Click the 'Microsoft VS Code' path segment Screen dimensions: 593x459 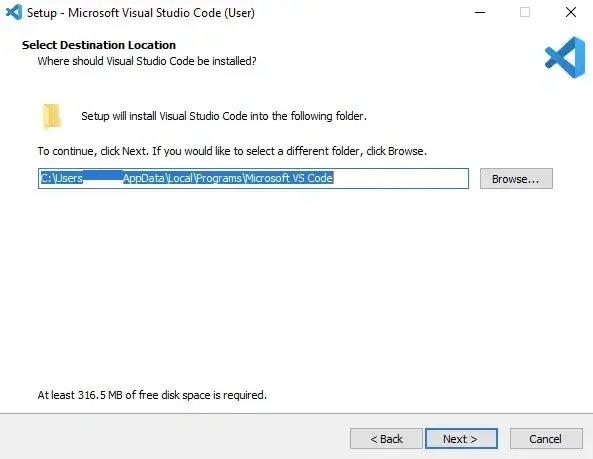click(289, 178)
